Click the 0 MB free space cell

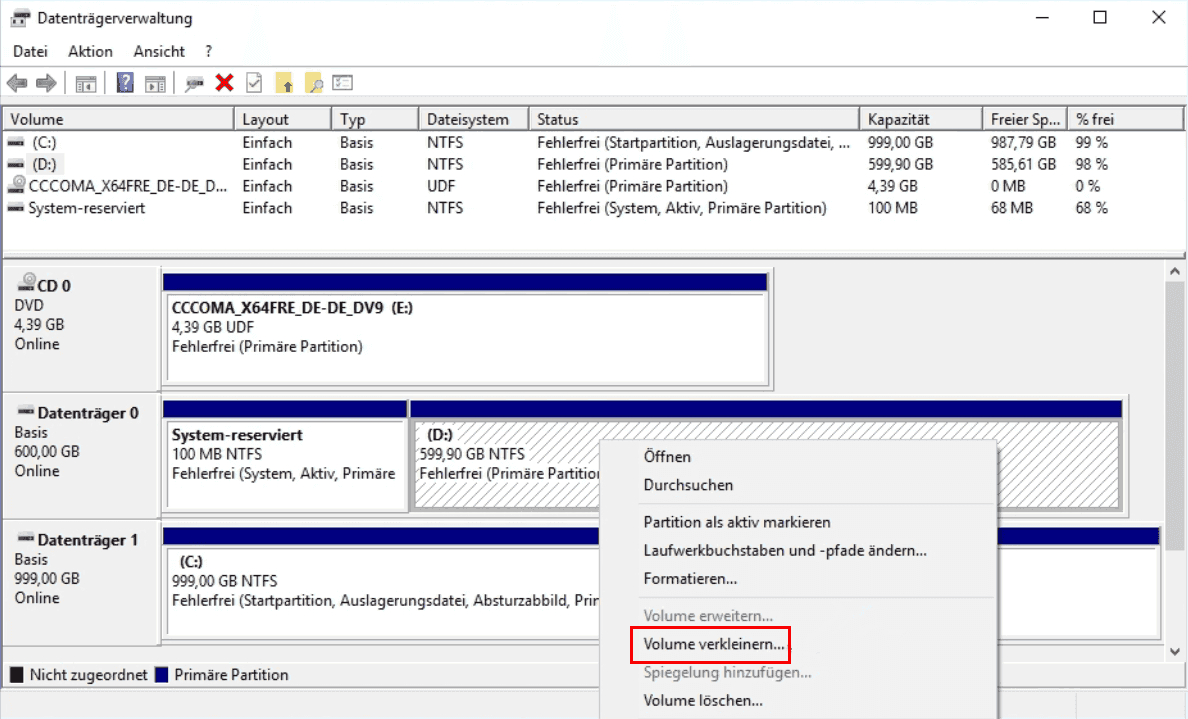[1008, 186]
